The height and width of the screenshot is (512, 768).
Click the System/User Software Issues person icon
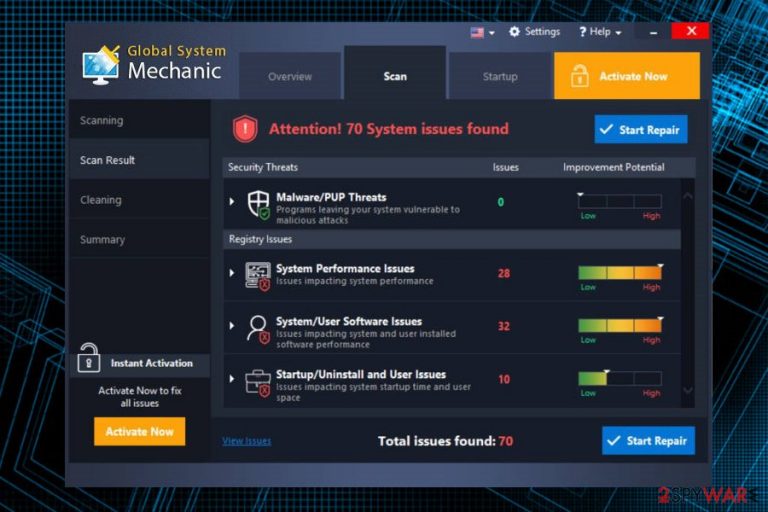click(258, 329)
